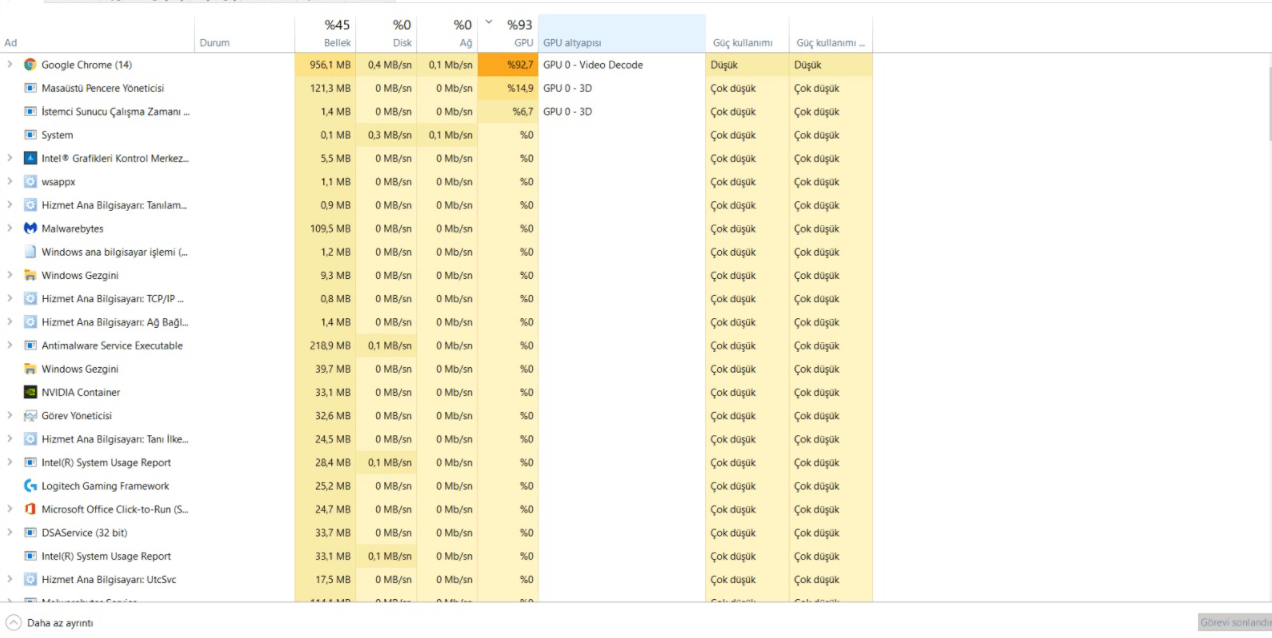1272x638 pixels.
Task: Click the NVIDIA Container icon
Action: tap(30, 392)
